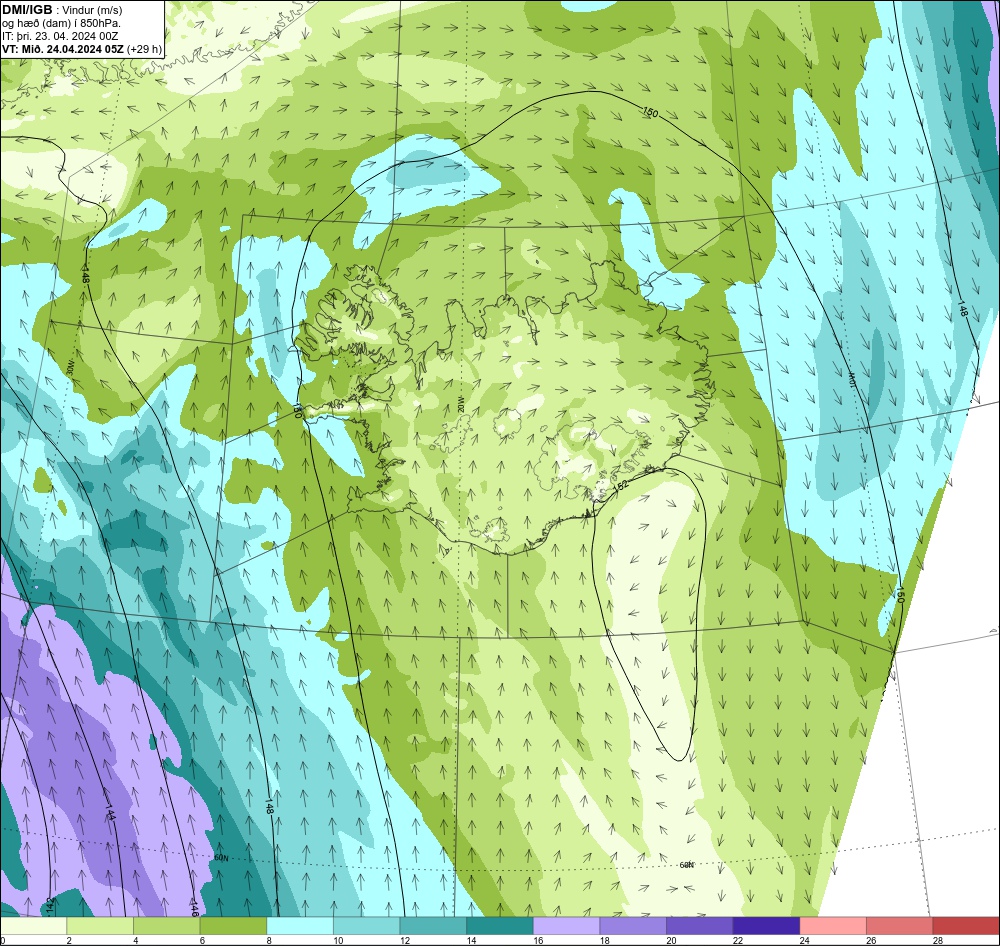Click the '150' contour label west of Iceland

point(297,409)
